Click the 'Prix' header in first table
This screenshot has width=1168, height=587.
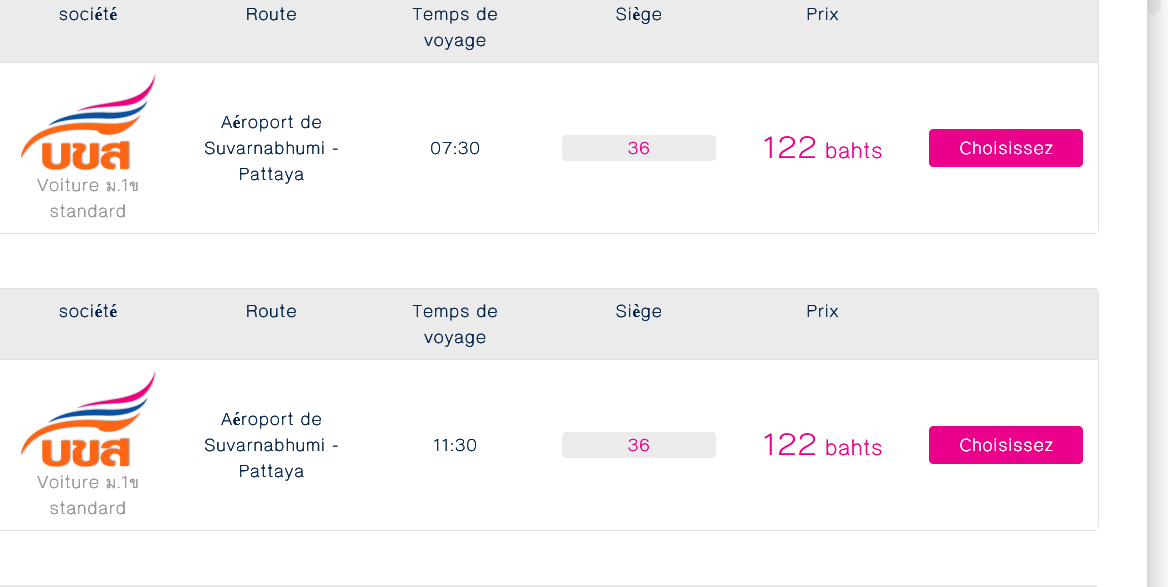[822, 15]
